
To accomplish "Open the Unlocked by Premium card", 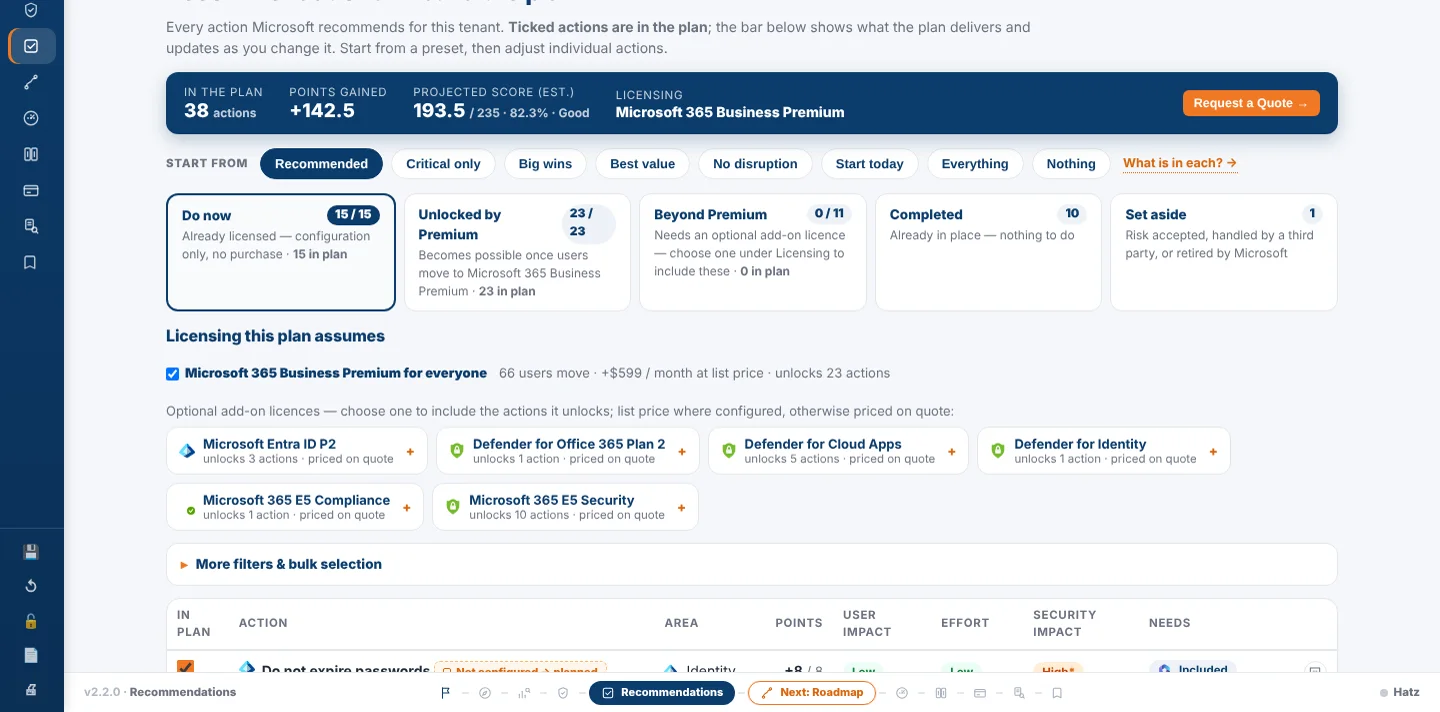I will [517, 252].
